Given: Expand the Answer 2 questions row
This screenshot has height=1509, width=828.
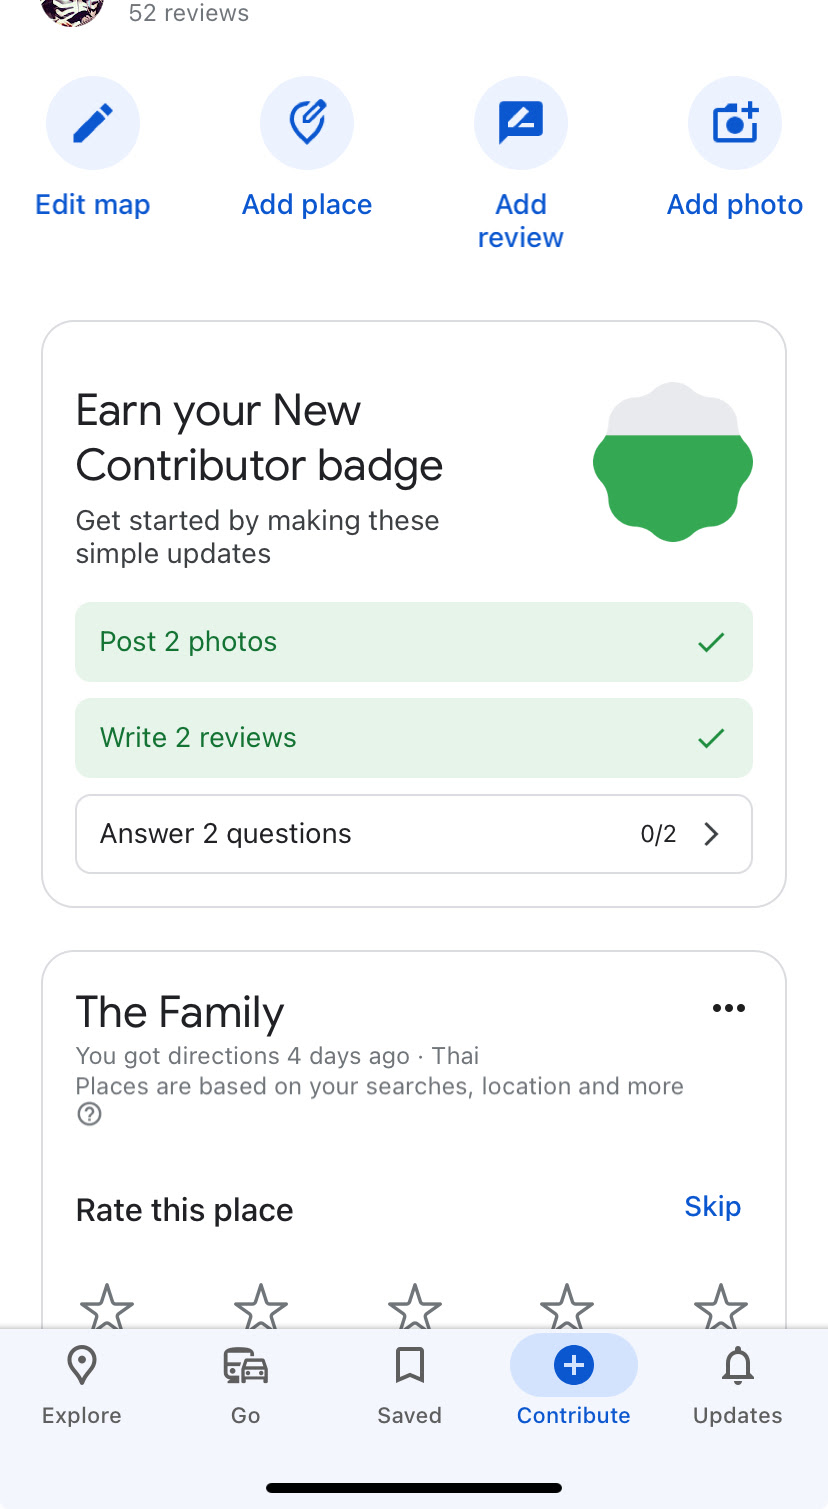Looking at the screenshot, I should pos(414,834).
